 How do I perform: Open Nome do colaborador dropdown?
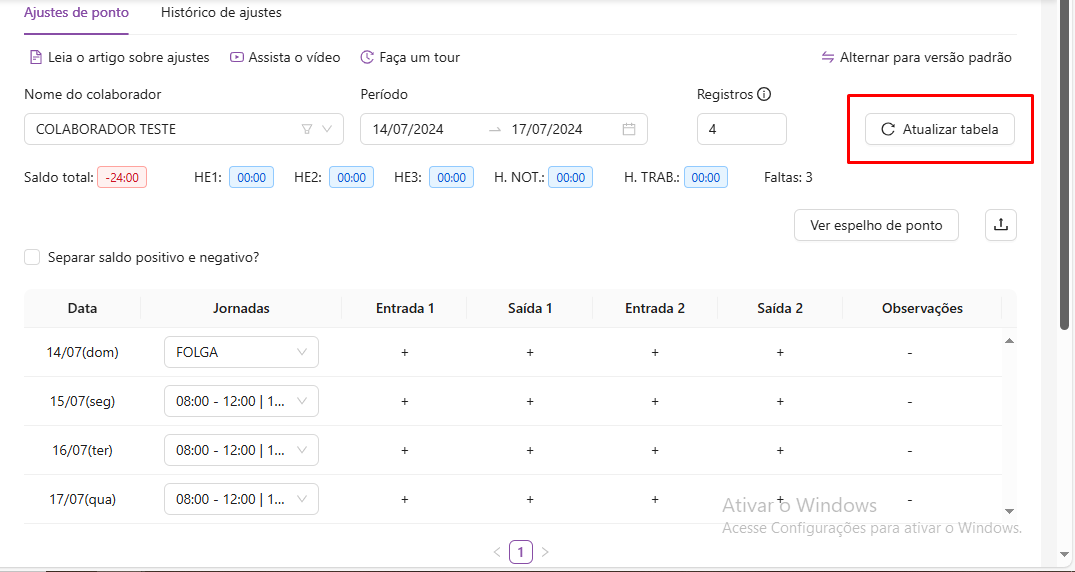tap(170, 129)
